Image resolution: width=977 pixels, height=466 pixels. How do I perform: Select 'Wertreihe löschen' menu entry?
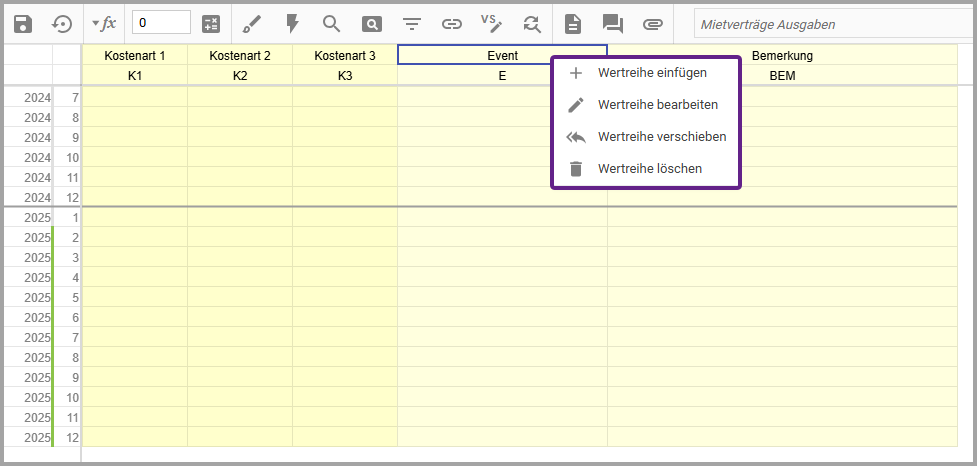649,169
